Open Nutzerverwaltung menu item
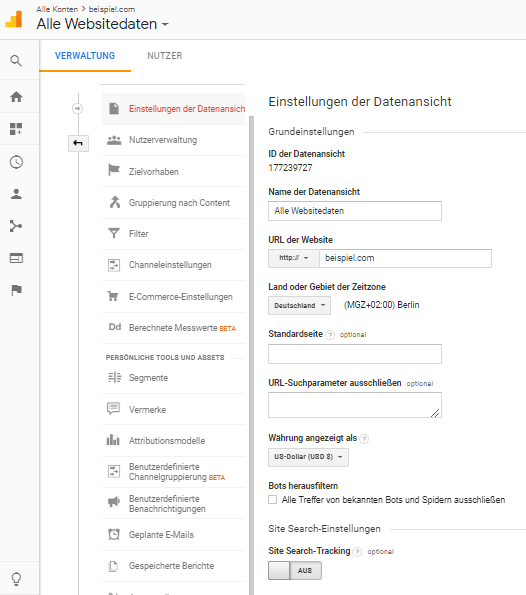Screen dimensions: 526x595 [x=173, y=140]
